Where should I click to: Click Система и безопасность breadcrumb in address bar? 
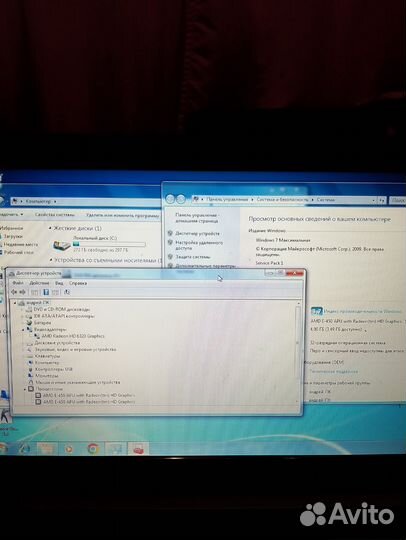tap(282, 200)
